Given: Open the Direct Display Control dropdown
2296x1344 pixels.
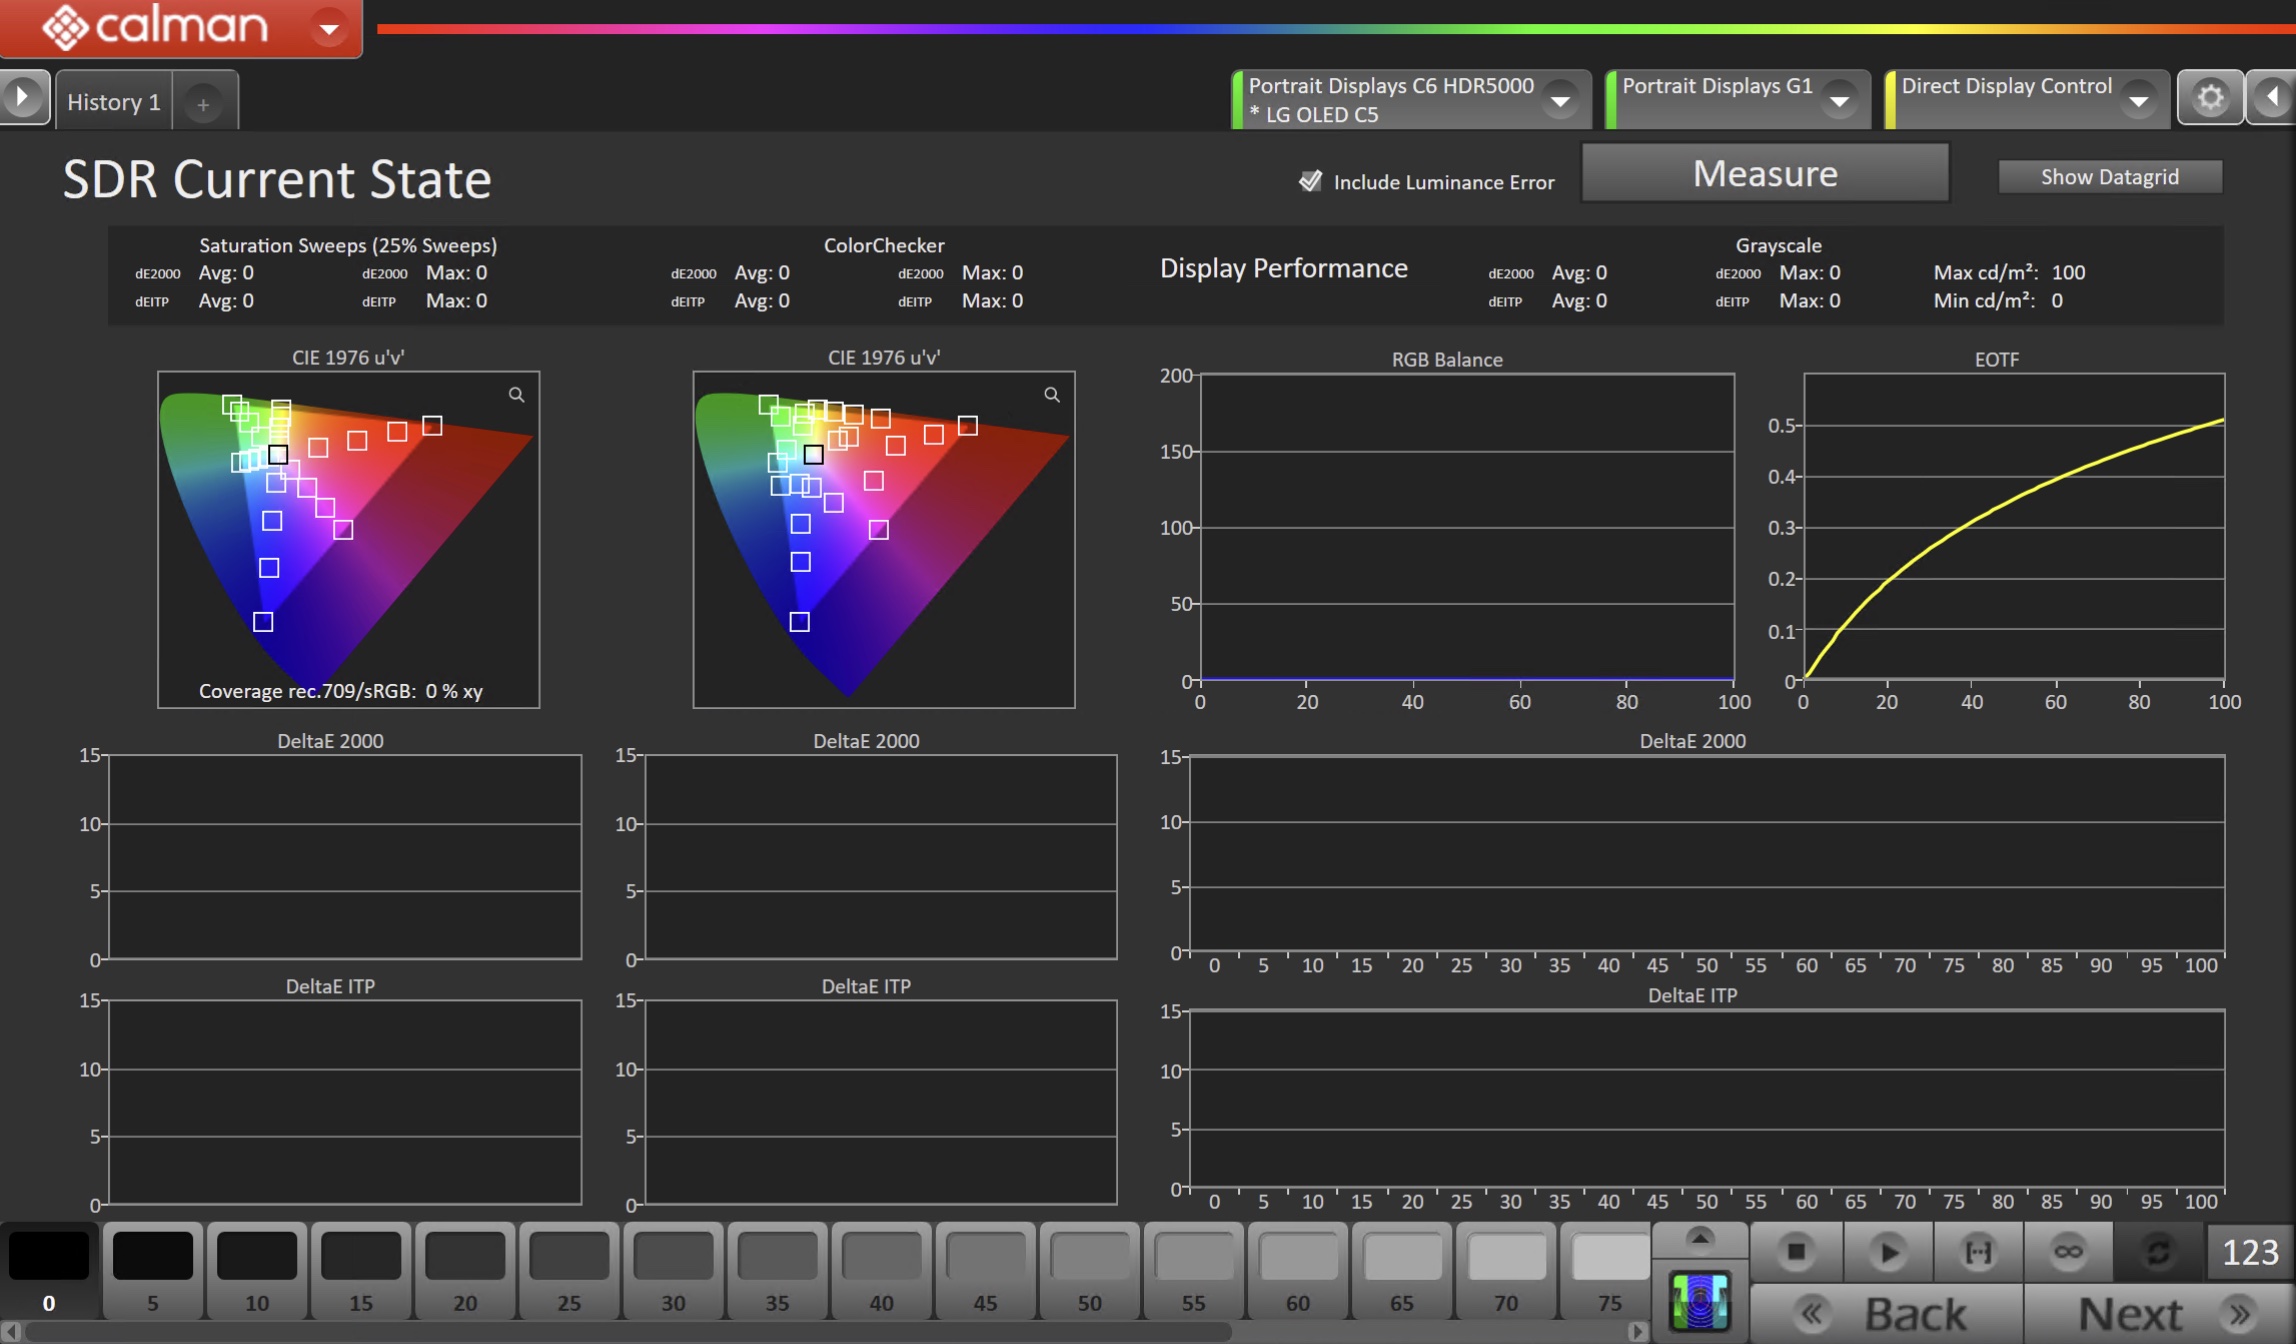Looking at the screenshot, I should point(2138,100).
